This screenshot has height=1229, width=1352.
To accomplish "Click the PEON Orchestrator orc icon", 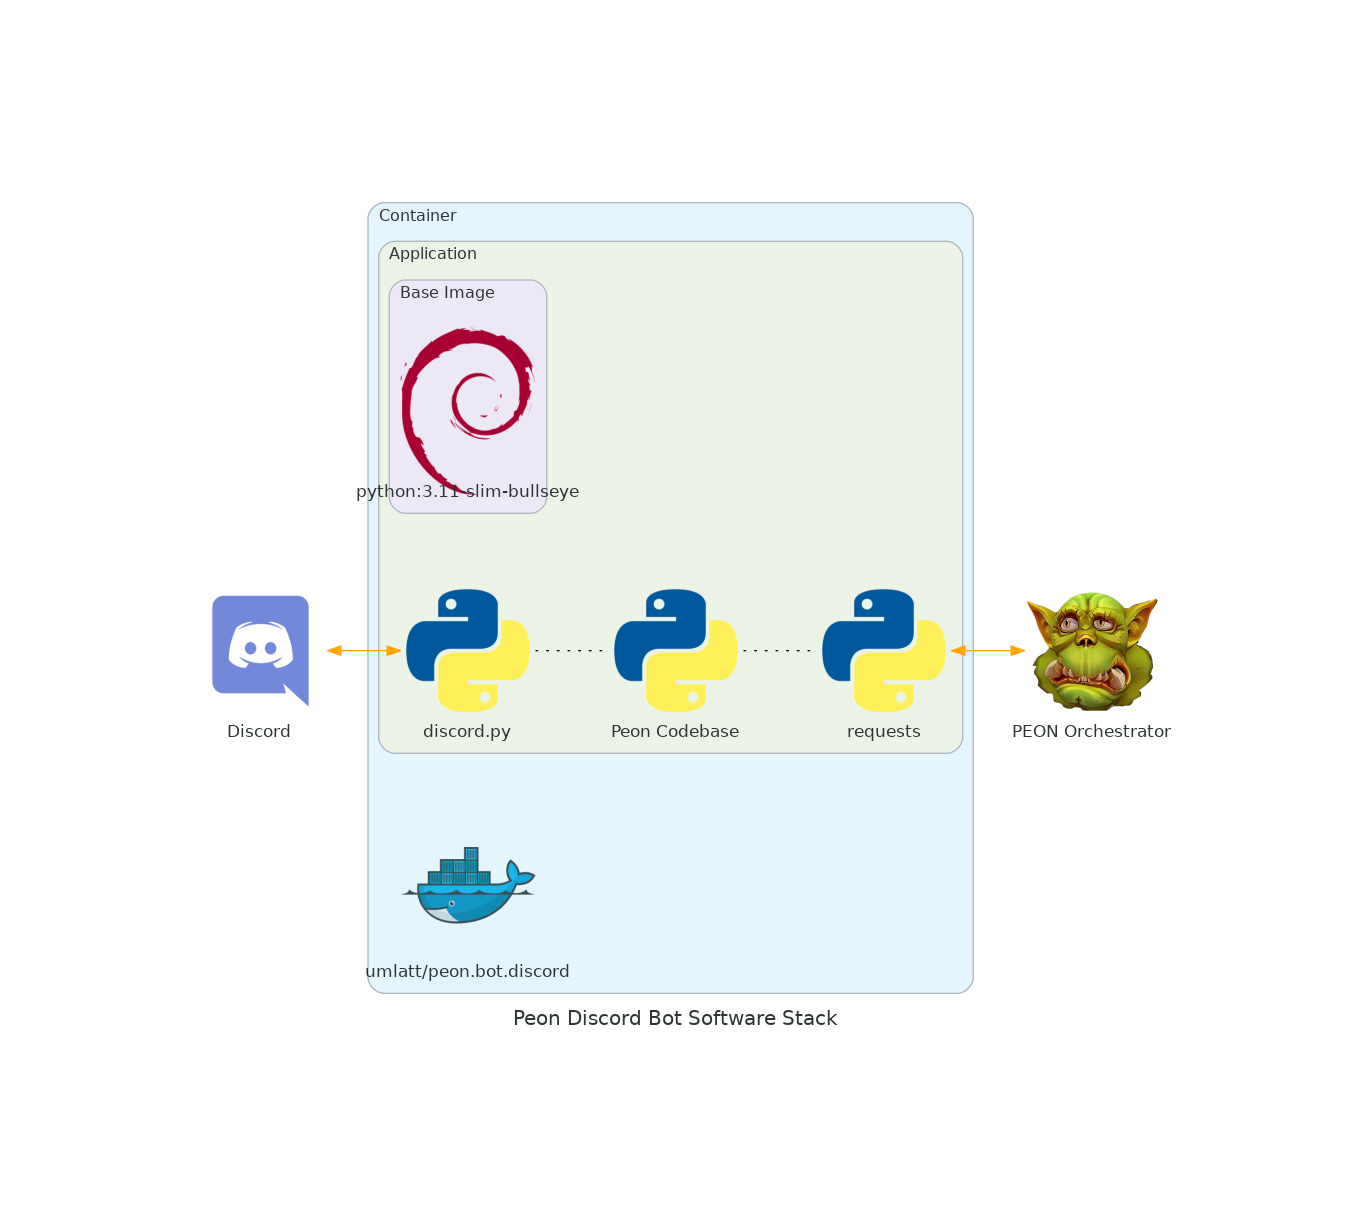I will tap(1092, 650).
